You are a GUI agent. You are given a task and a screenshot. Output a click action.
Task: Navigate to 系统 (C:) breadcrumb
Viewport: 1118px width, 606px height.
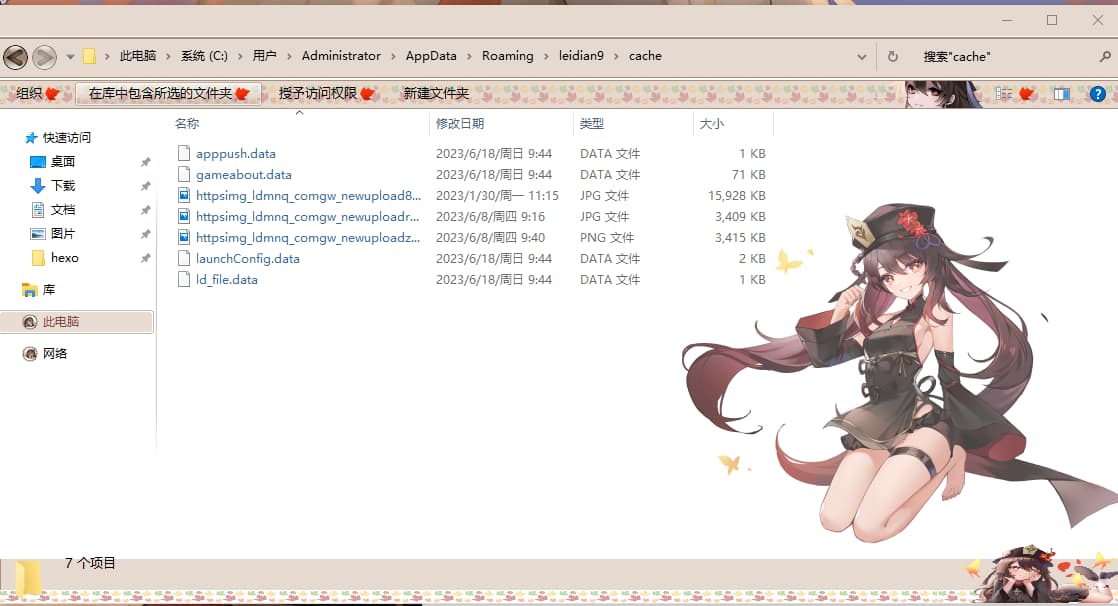[x=205, y=56]
